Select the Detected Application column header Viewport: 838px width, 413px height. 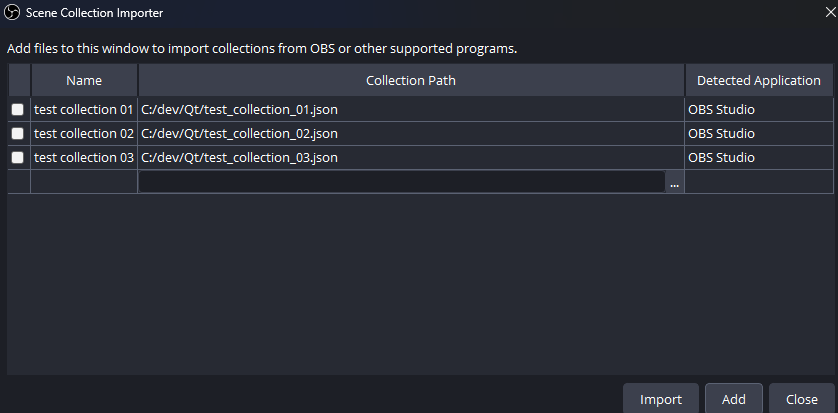[758, 81]
